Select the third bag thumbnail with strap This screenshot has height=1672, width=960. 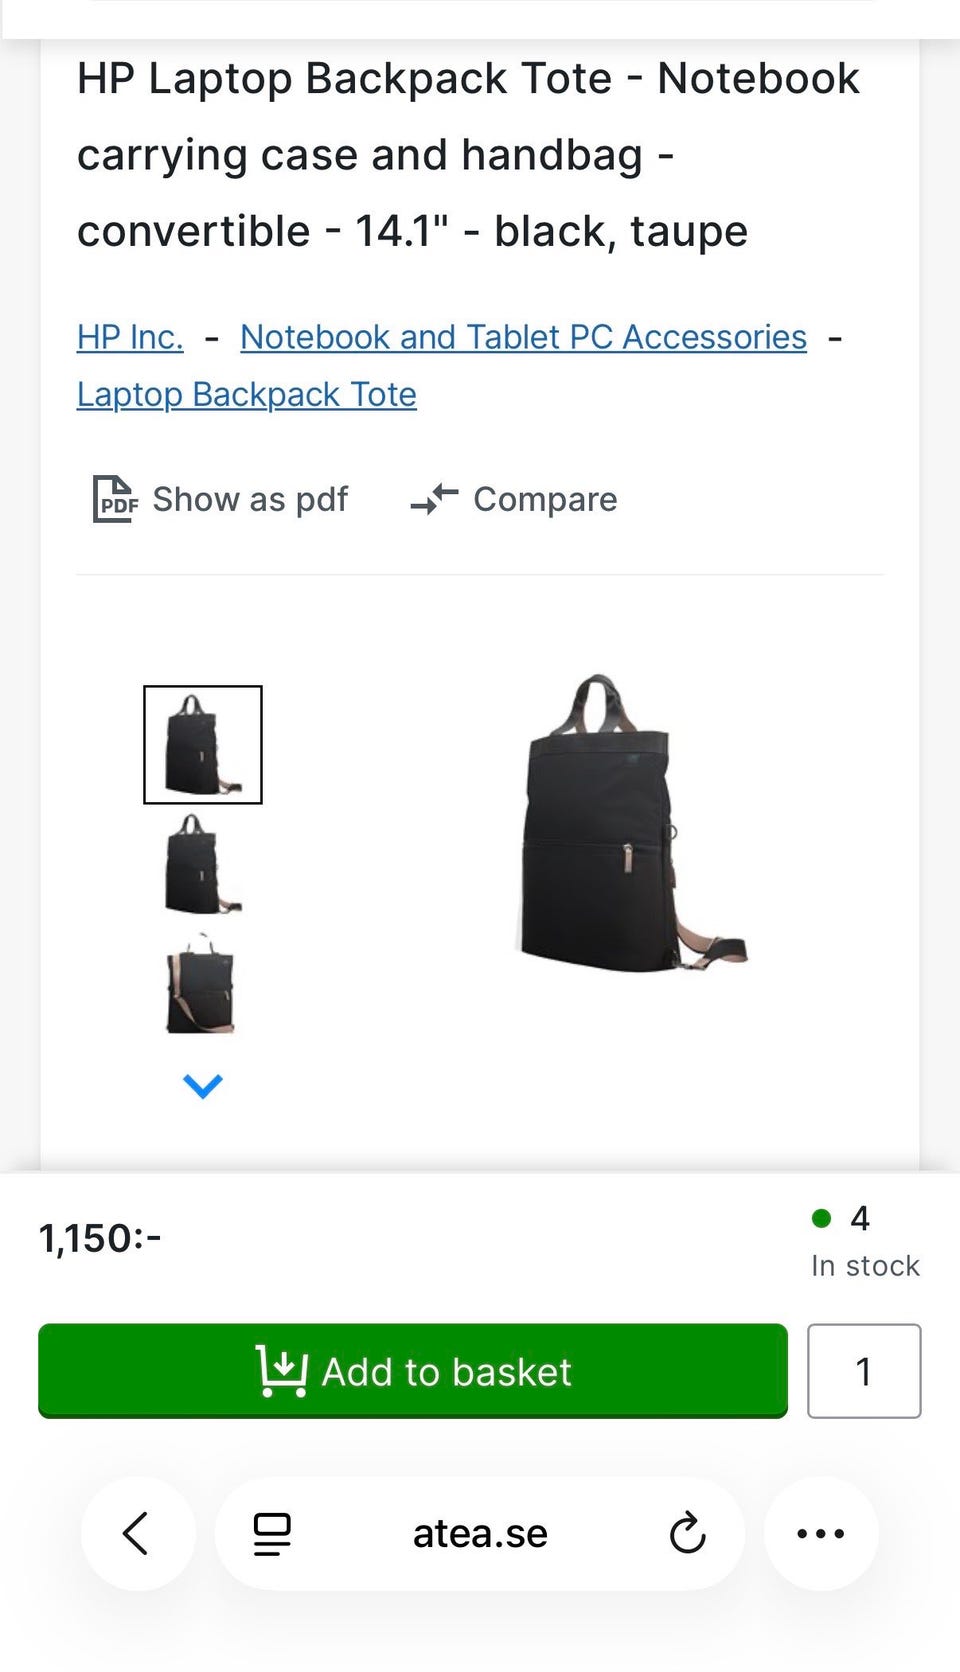coord(201,984)
